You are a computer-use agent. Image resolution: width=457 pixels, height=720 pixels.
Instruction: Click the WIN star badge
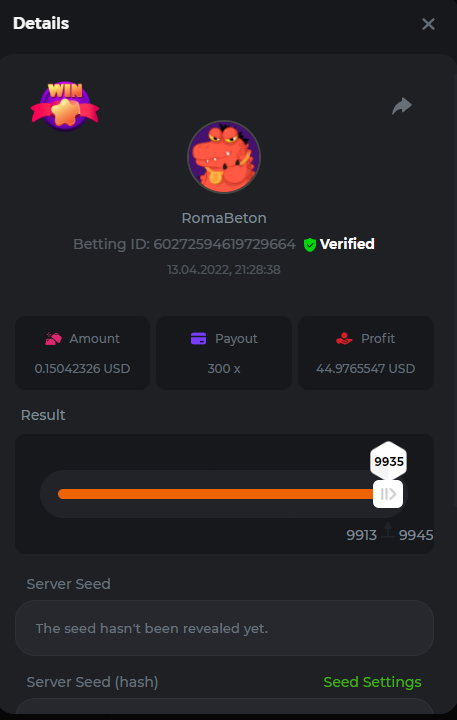[x=65, y=106]
